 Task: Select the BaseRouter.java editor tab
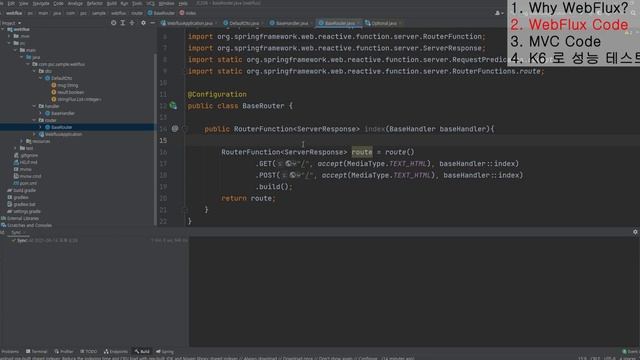[x=339, y=23]
